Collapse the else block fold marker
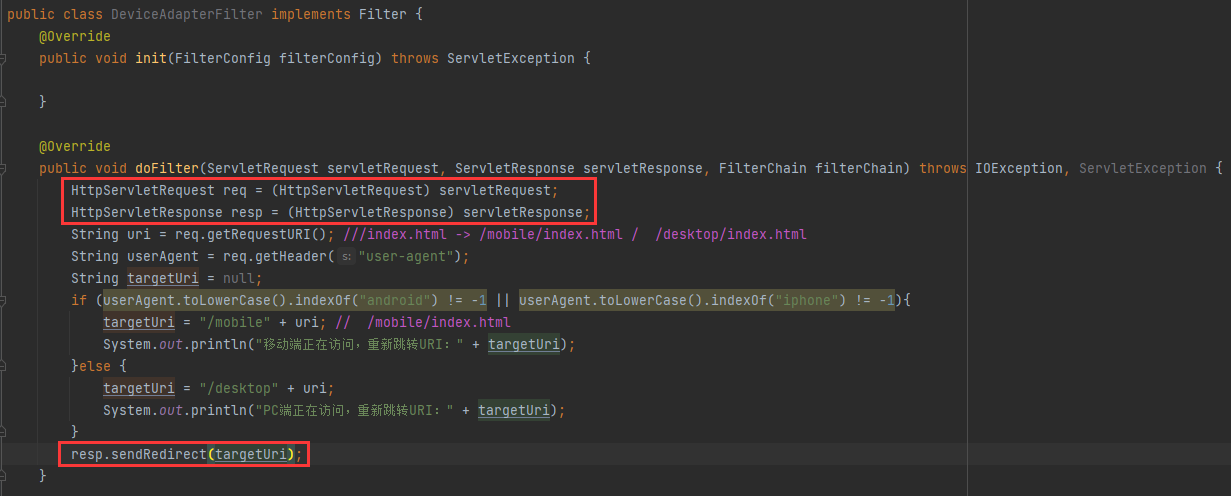This screenshot has height=496, width=1231. 3,366
